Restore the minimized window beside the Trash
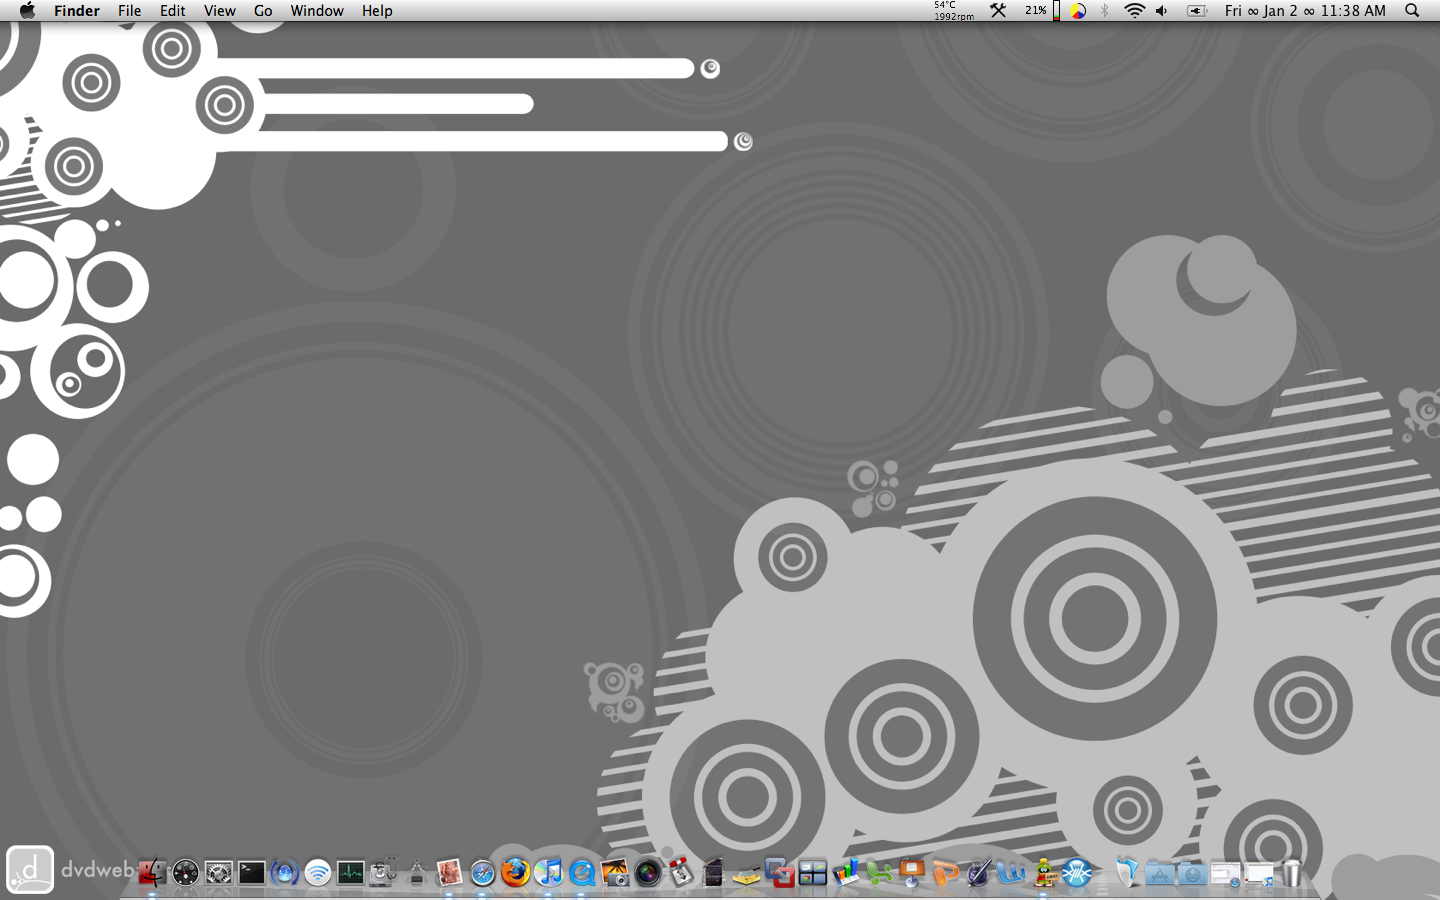Image resolution: width=1440 pixels, height=900 pixels. coord(1258,873)
